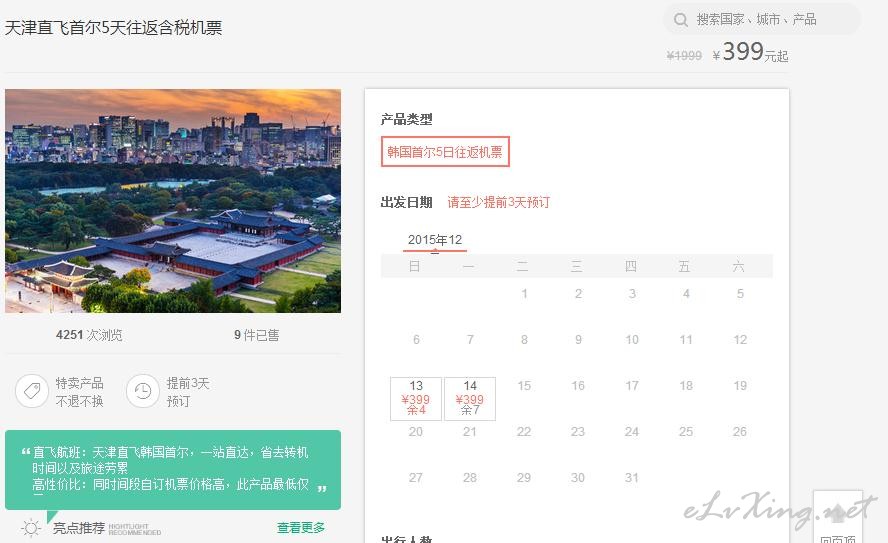This screenshot has width=888, height=543.
Task: Click the 9 件已售 sold count
Action: pos(257,335)
